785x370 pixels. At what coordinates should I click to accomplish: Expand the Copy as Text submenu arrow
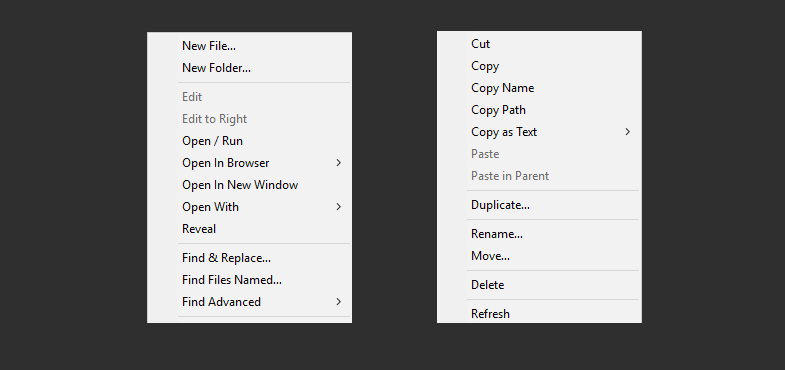(628, 132)
